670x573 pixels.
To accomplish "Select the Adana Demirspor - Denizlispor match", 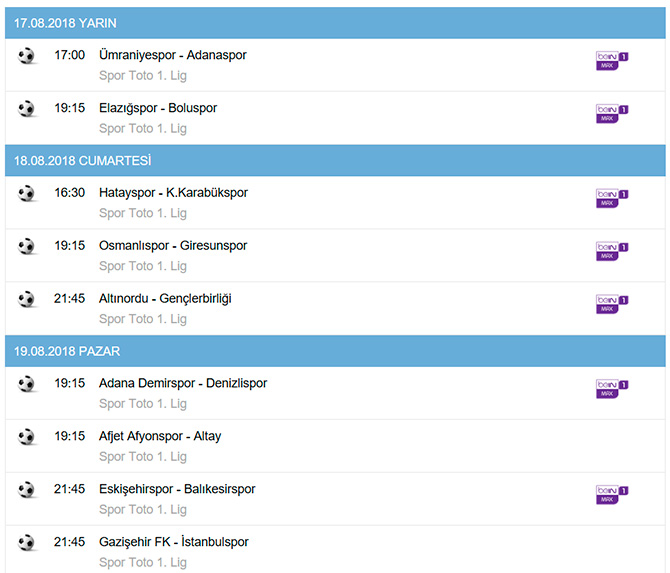I will (183, 383).
